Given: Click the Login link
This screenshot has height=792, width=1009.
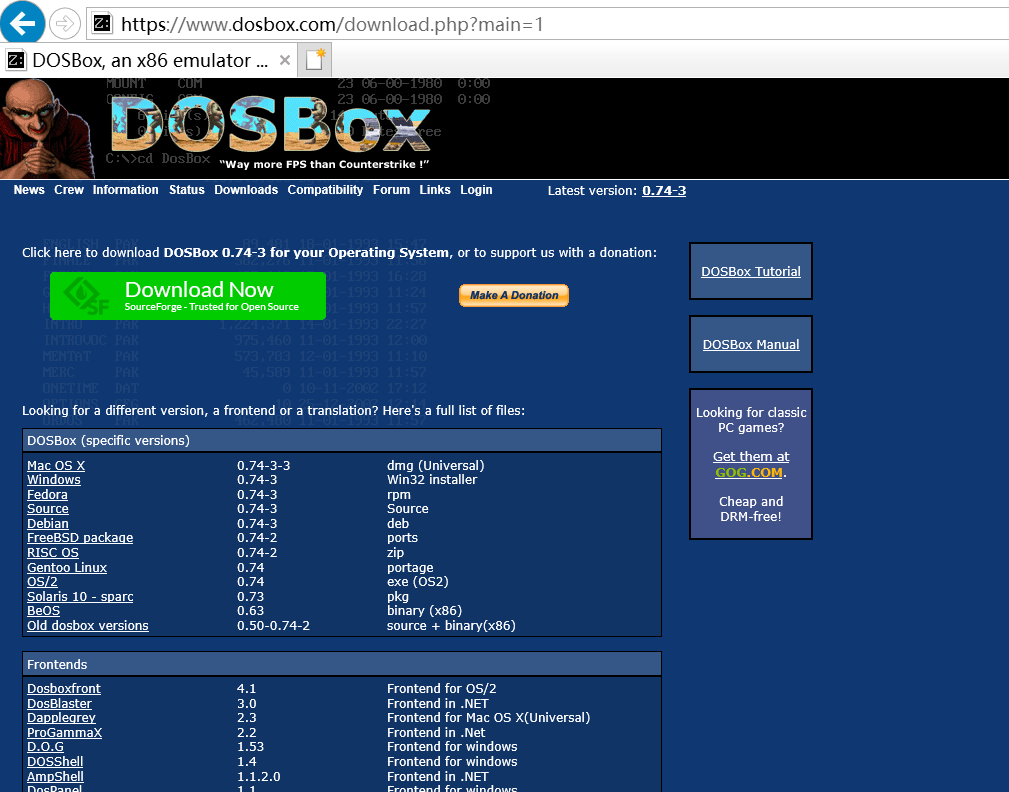Looking at the screenshot, I should [476, 190].
